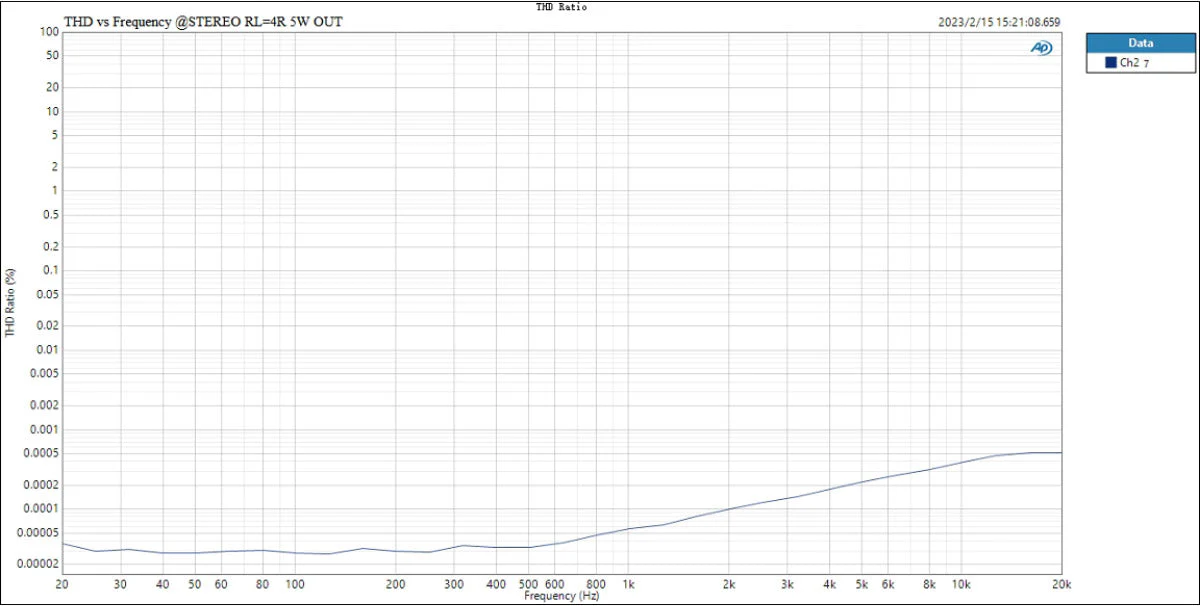Click the 60 tick on the frequency axis
Image resolution: width=1200 pixels, height=606 pixels.
[x=221, y=584]
